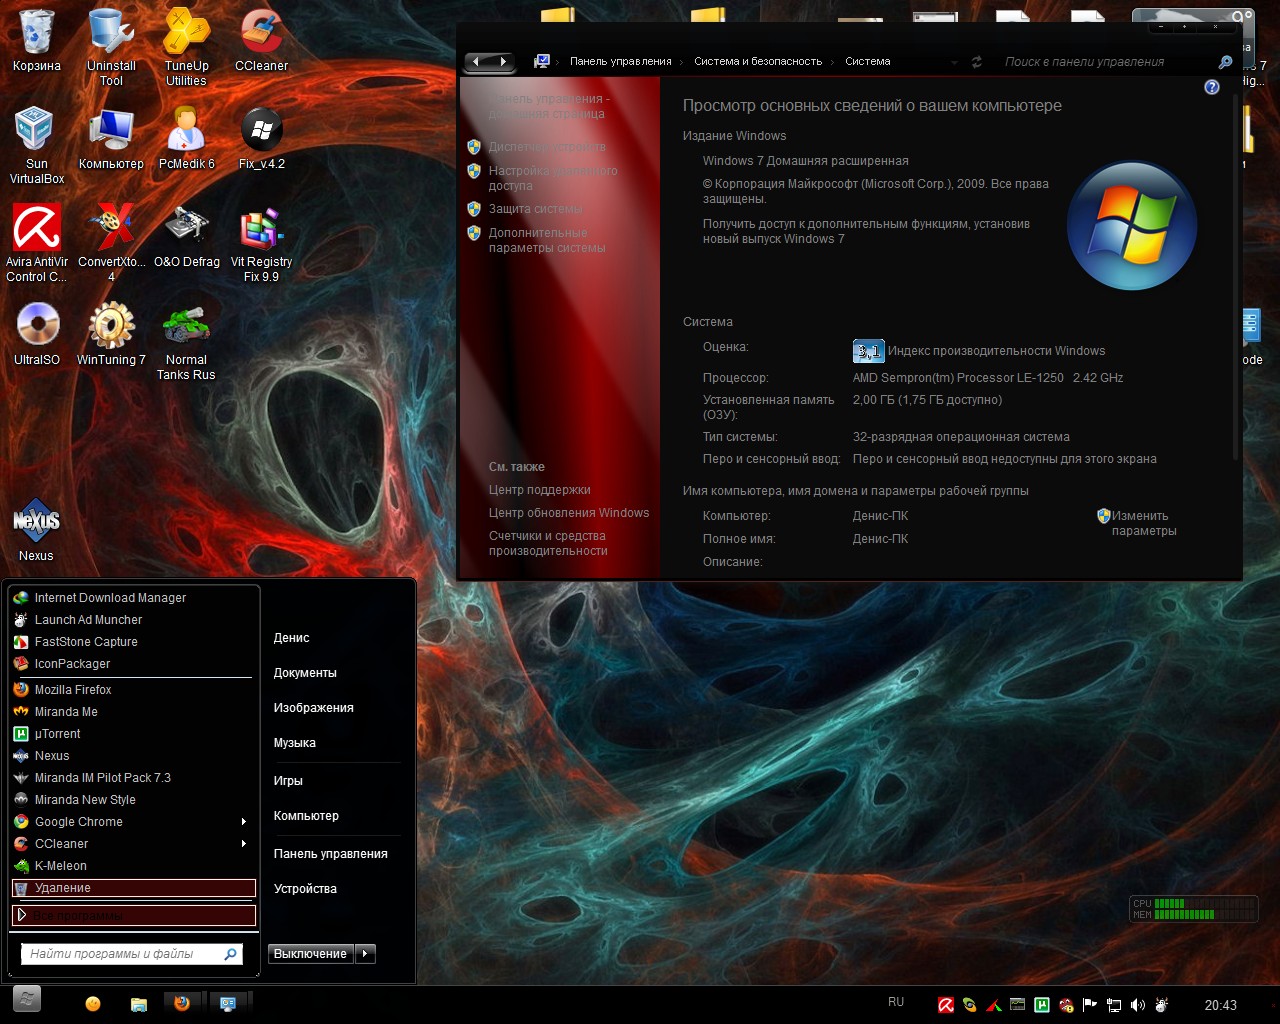
Task: Click the RU language indicator
Action: click(x=896, y=1002)
